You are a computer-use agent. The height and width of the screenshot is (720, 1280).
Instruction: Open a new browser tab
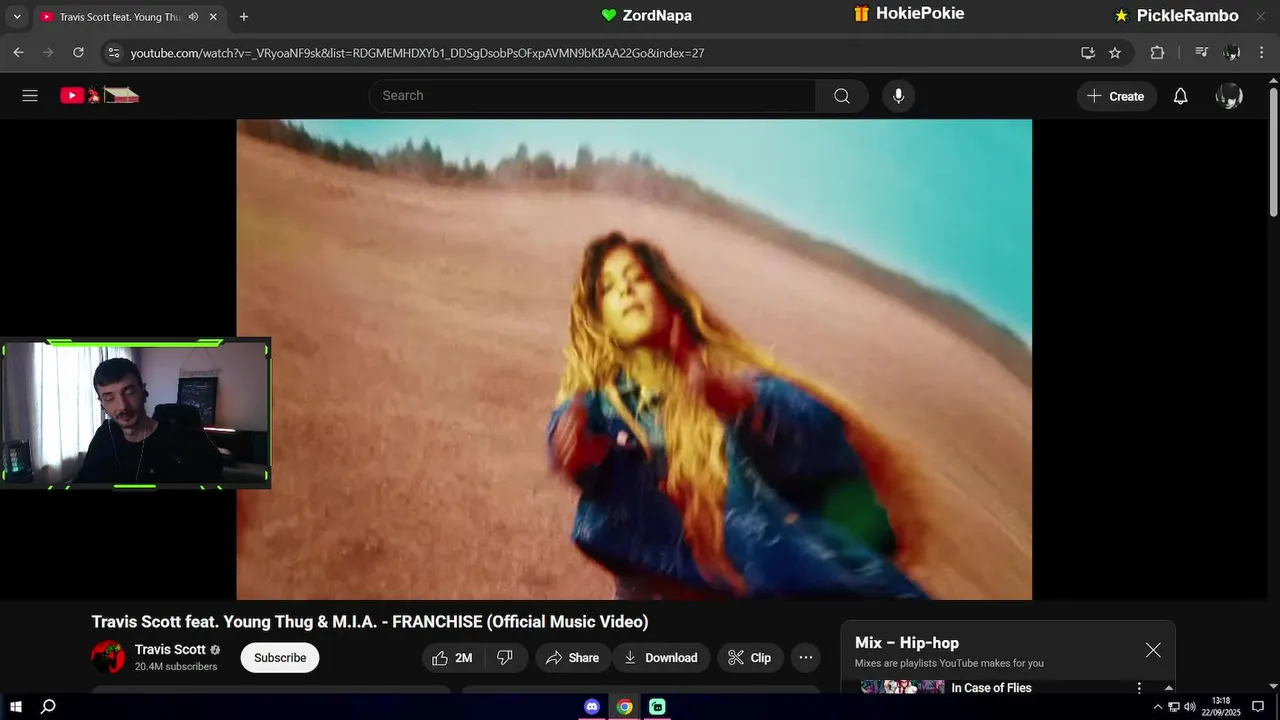(x=243, y=17)
